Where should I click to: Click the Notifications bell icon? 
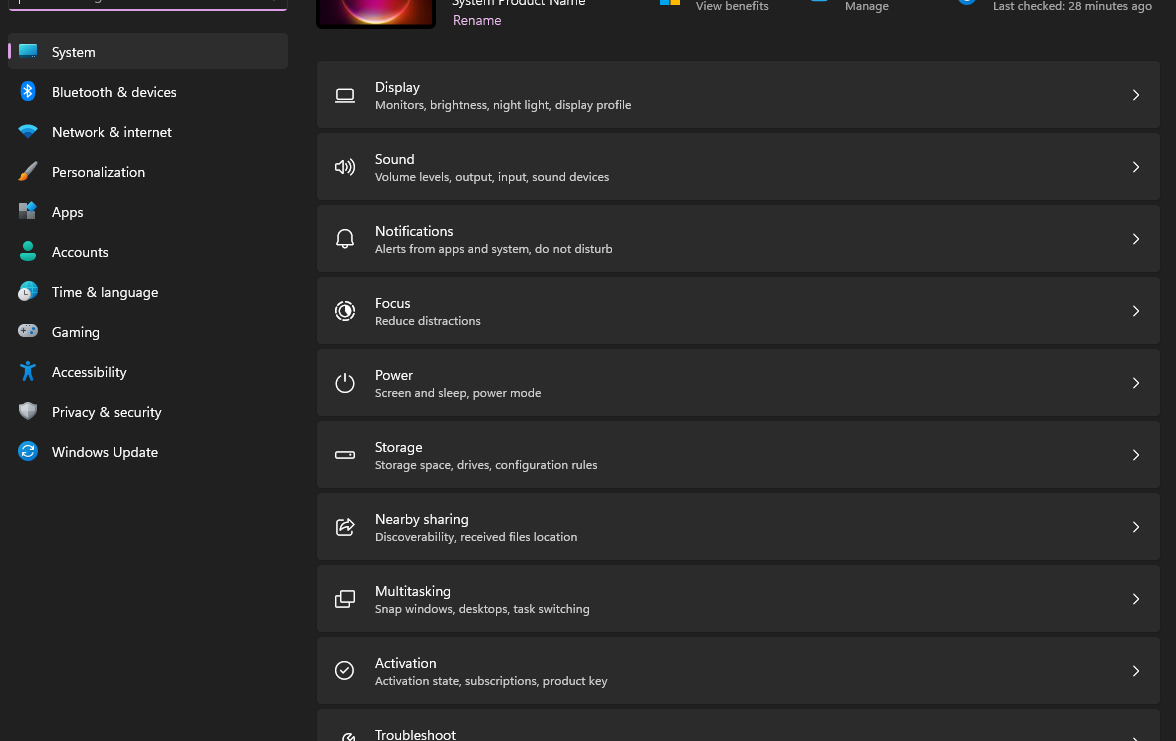click(x=345, y=239)
